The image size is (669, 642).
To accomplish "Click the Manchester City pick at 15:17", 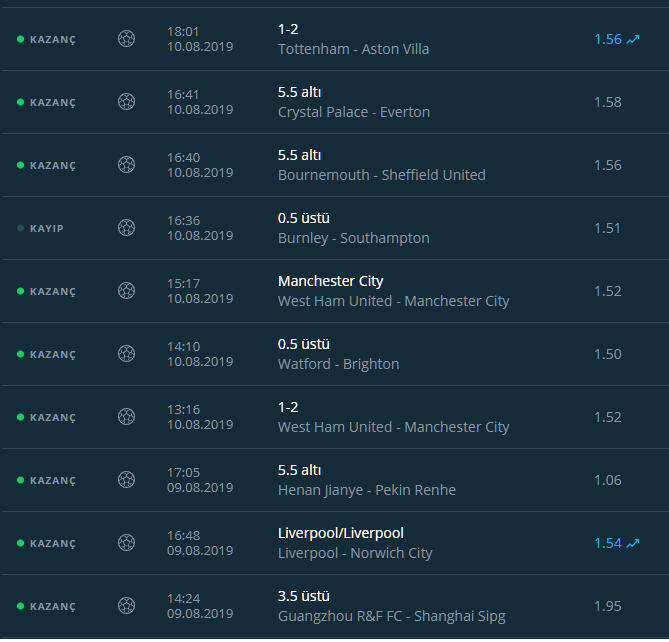I will click(330, 282).
